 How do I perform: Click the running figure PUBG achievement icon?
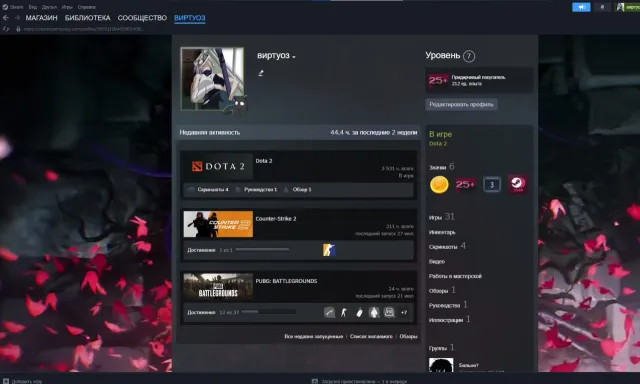pyautogui.click(x=344, y=313)
